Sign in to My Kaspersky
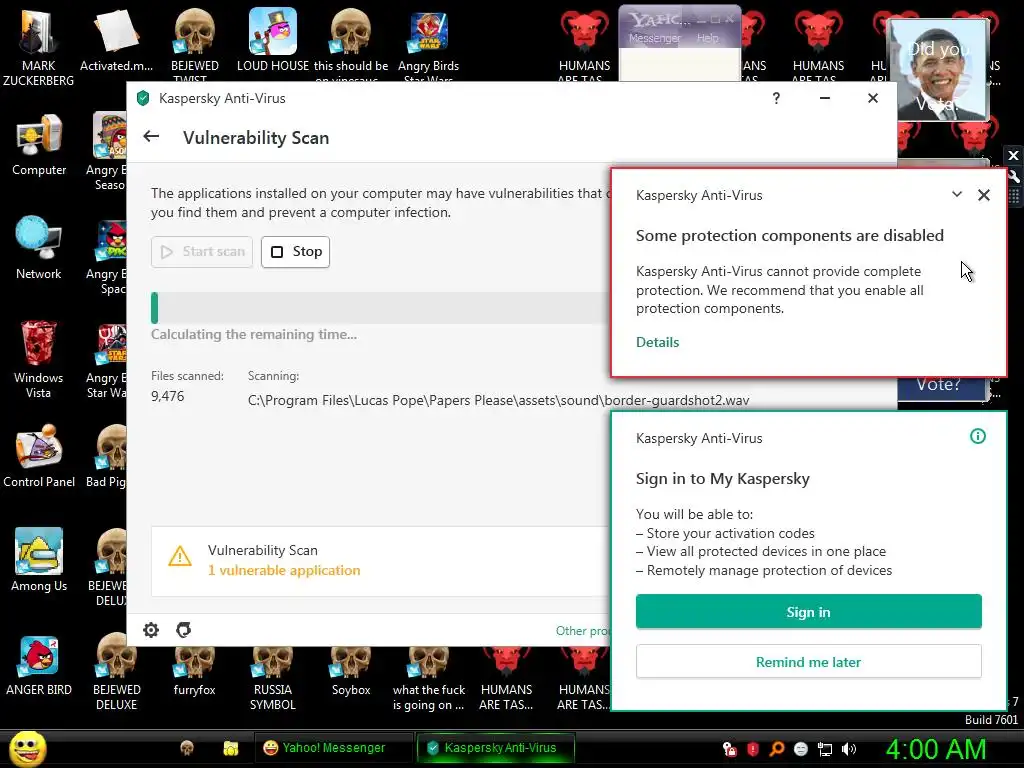 [808, 612]
